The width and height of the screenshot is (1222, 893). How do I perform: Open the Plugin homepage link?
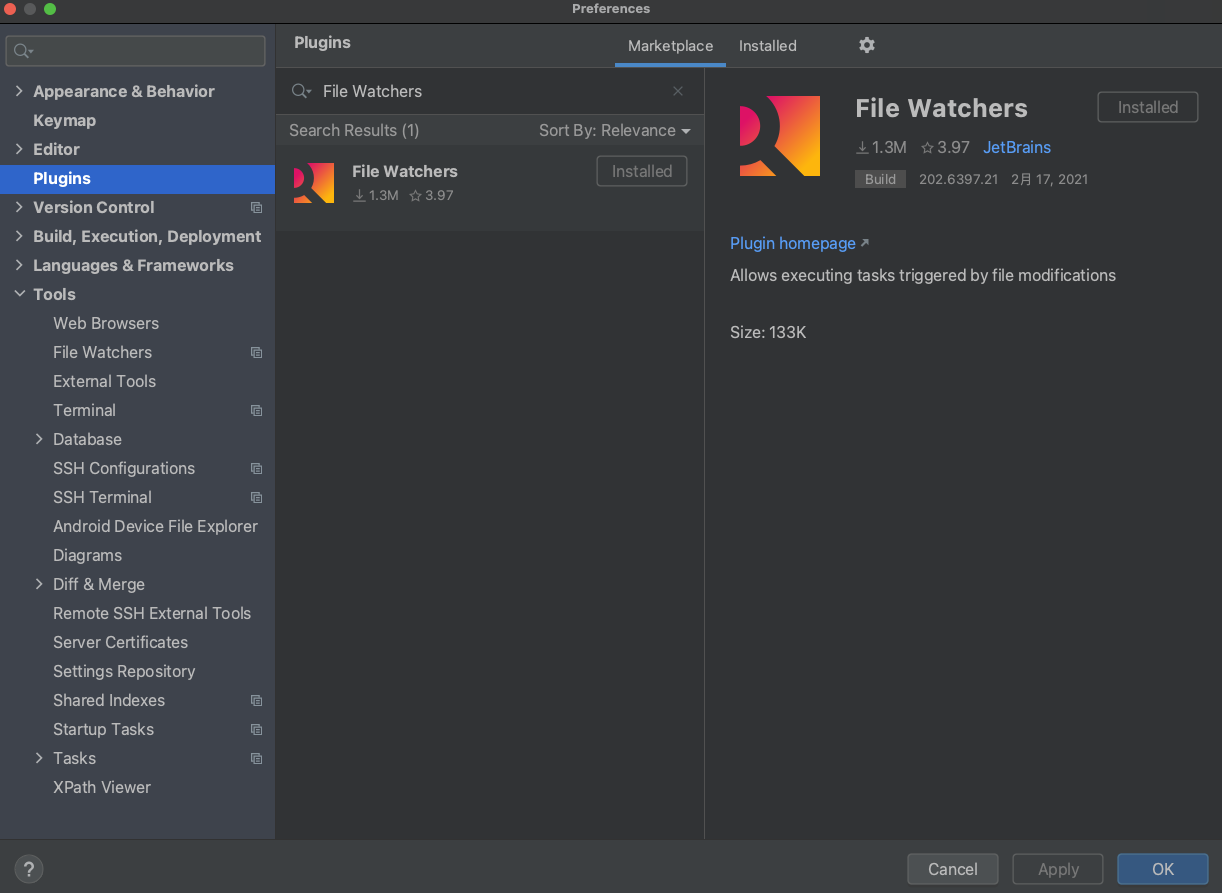(799, 243)
